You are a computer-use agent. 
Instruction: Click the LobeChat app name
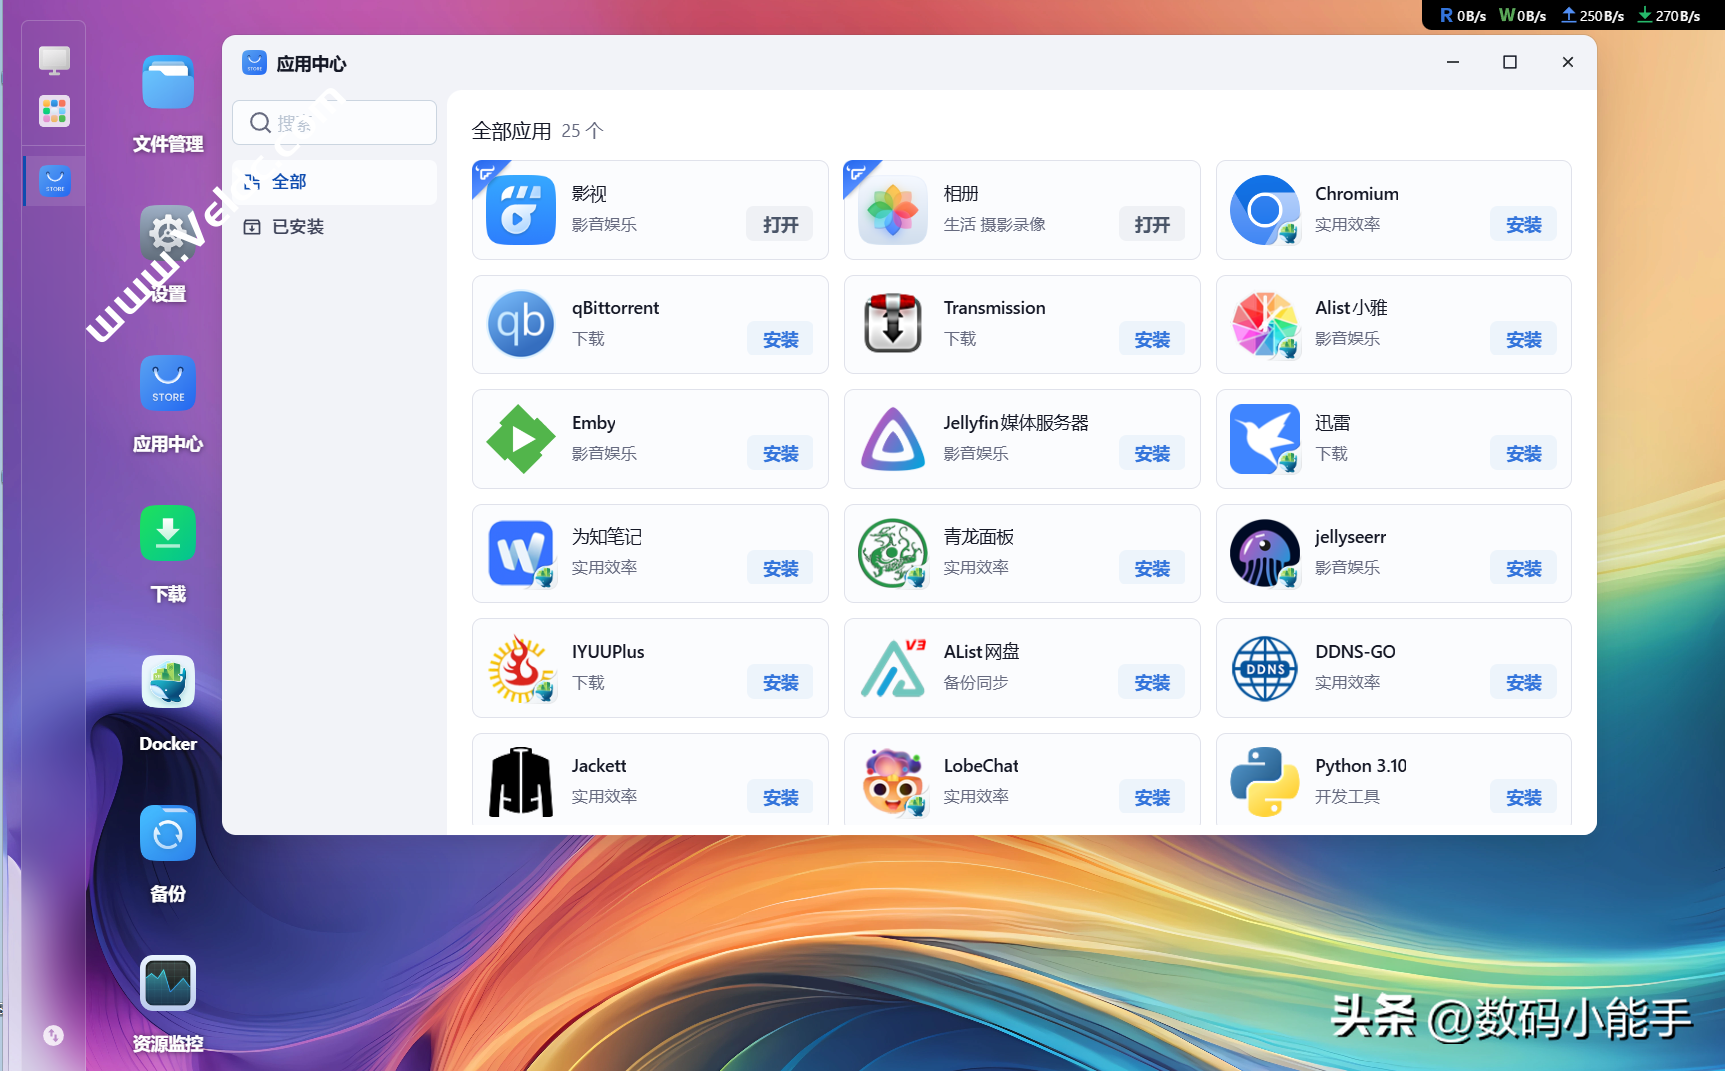(981, 766)
